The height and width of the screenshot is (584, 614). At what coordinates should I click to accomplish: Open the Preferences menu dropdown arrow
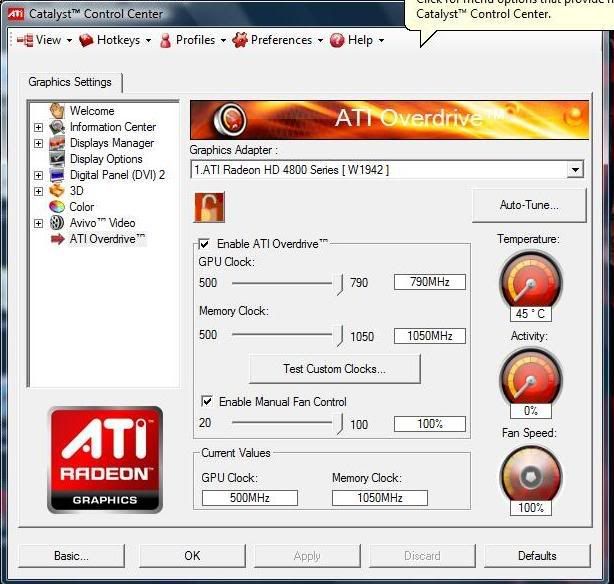(x=320, y=40)
